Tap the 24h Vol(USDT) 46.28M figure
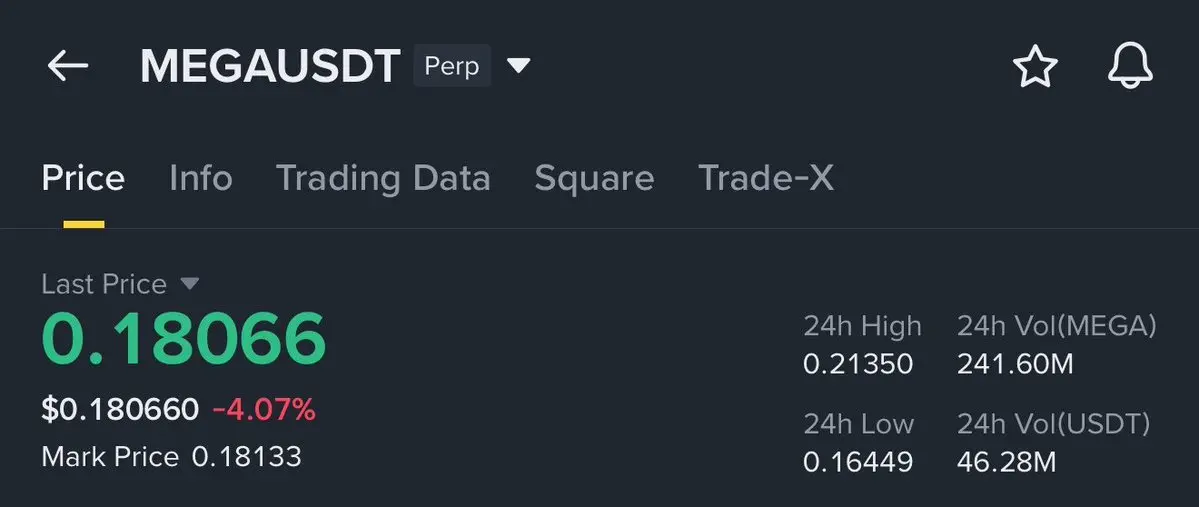 coord(1006,462)
